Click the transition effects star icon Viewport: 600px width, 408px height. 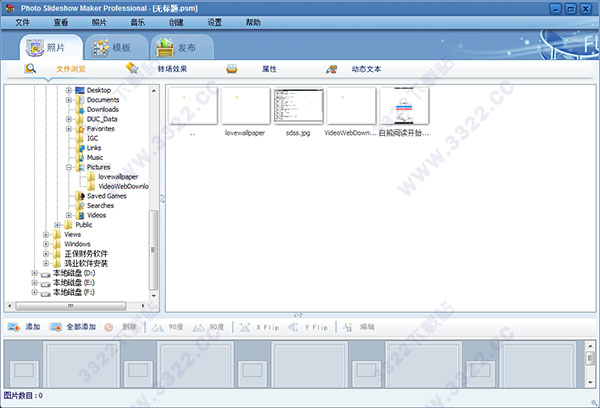132,68
